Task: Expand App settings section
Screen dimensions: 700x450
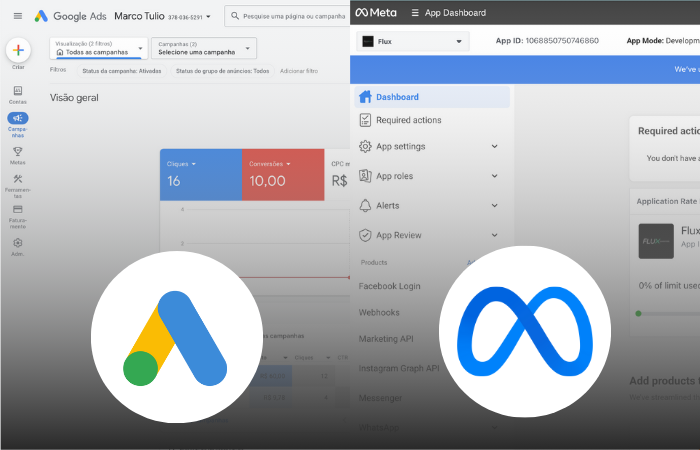Action: pos(495,146)
